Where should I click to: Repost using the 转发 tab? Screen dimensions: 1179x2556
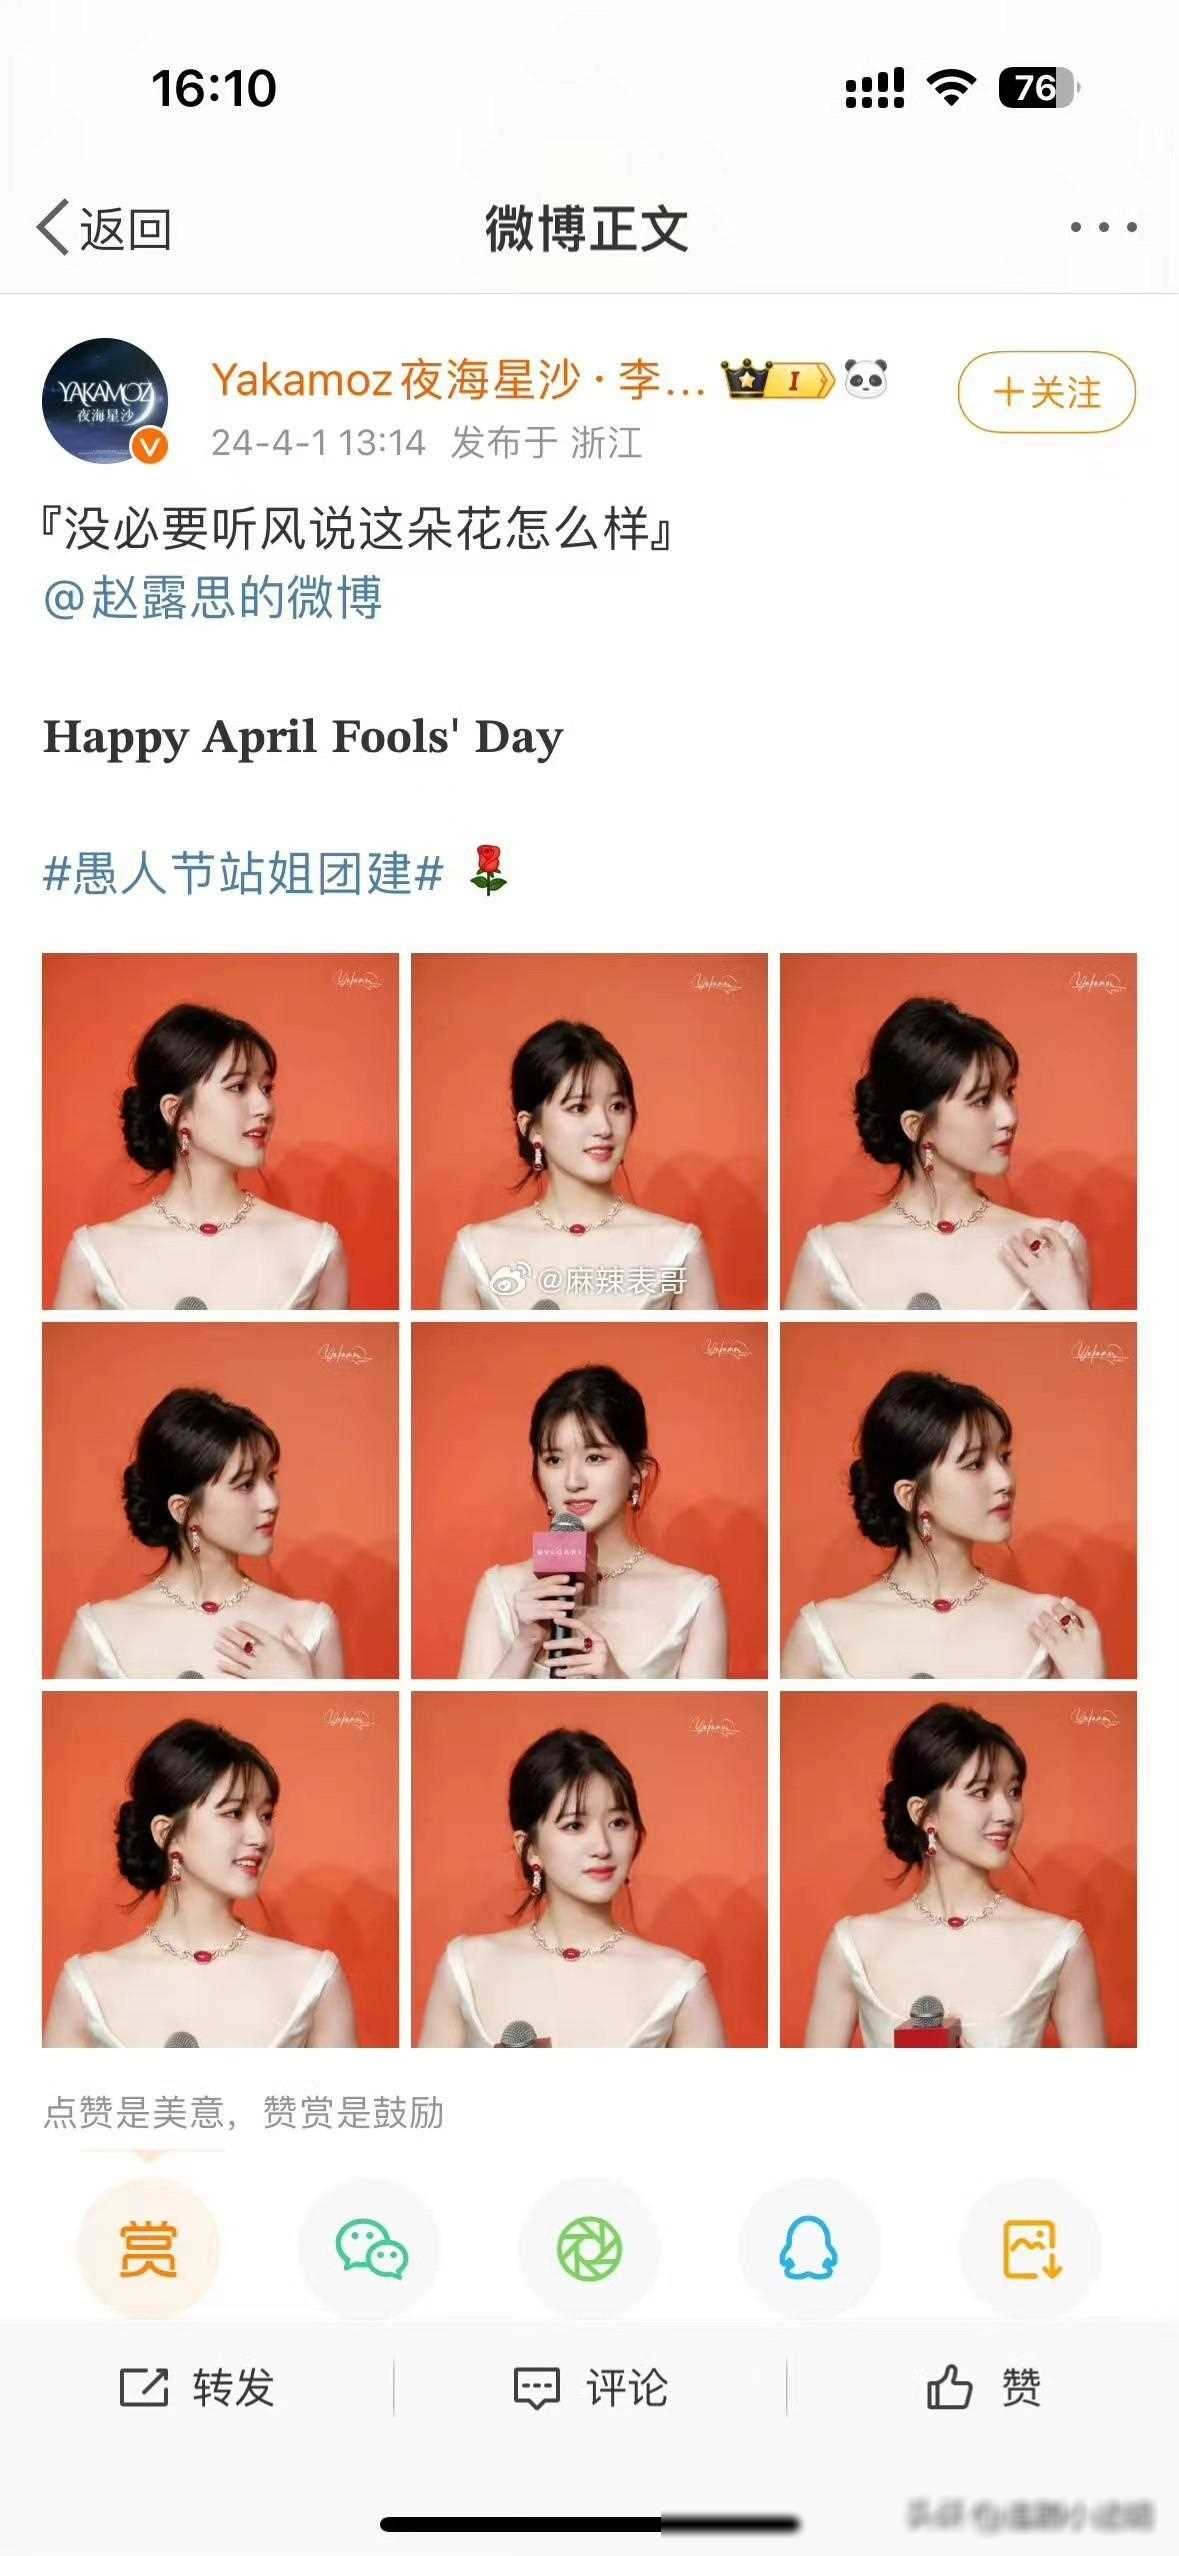click(197, 2387)
